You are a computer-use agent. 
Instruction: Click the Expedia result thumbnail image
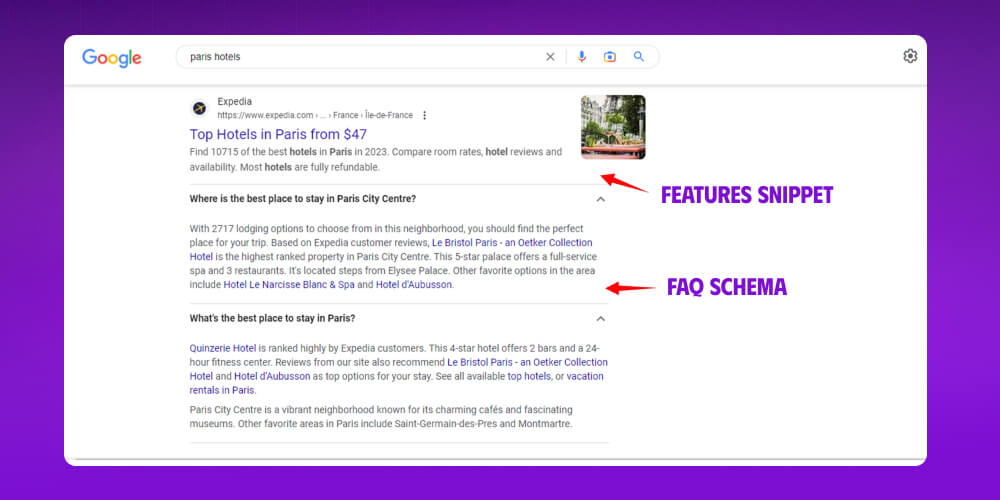click(x=613, y=127)
